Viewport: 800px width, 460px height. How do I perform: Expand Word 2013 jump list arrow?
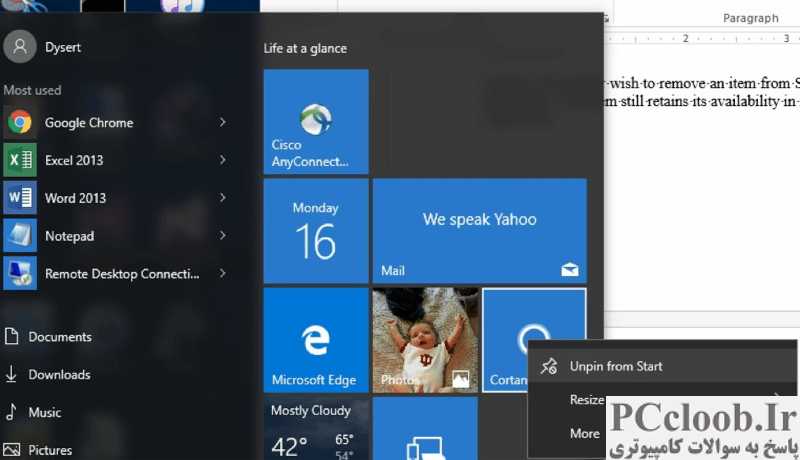coord(223,197)
